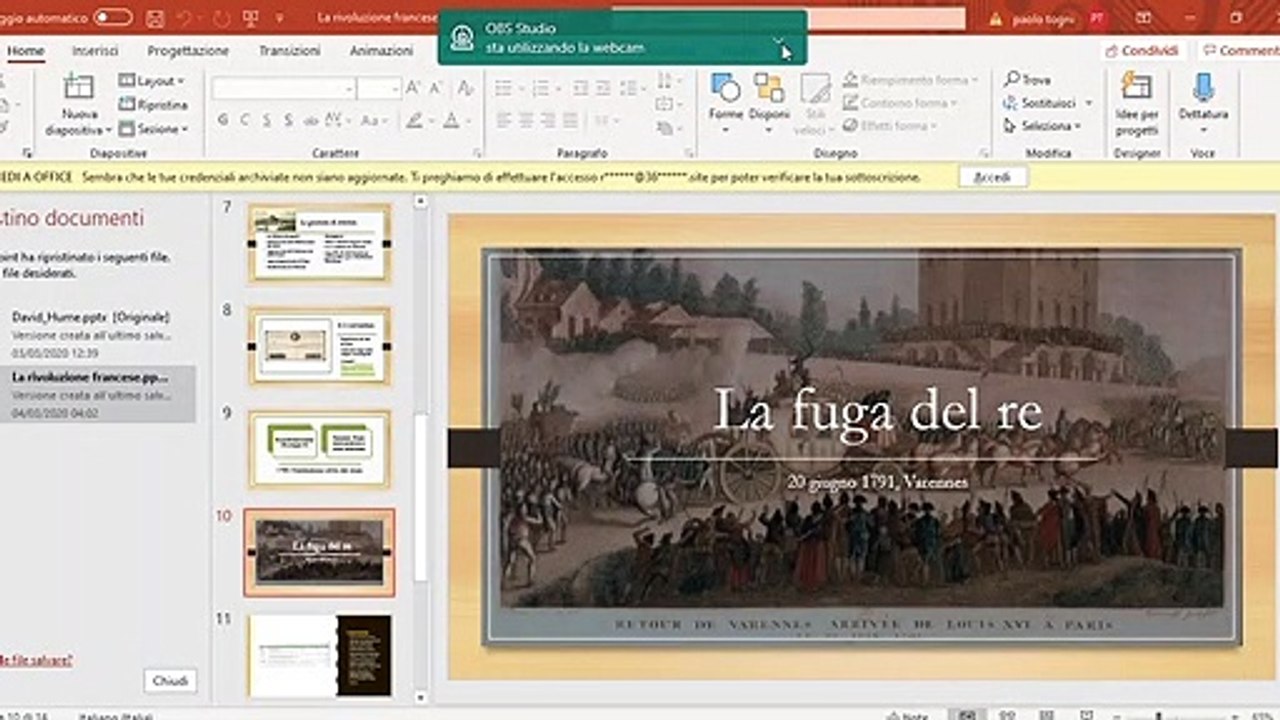Image resolution: width=1280 pixels, height=720 pixels.
Task: Click the Save icon in title bar
Action: pyautogui.click(x=155, y=18)
